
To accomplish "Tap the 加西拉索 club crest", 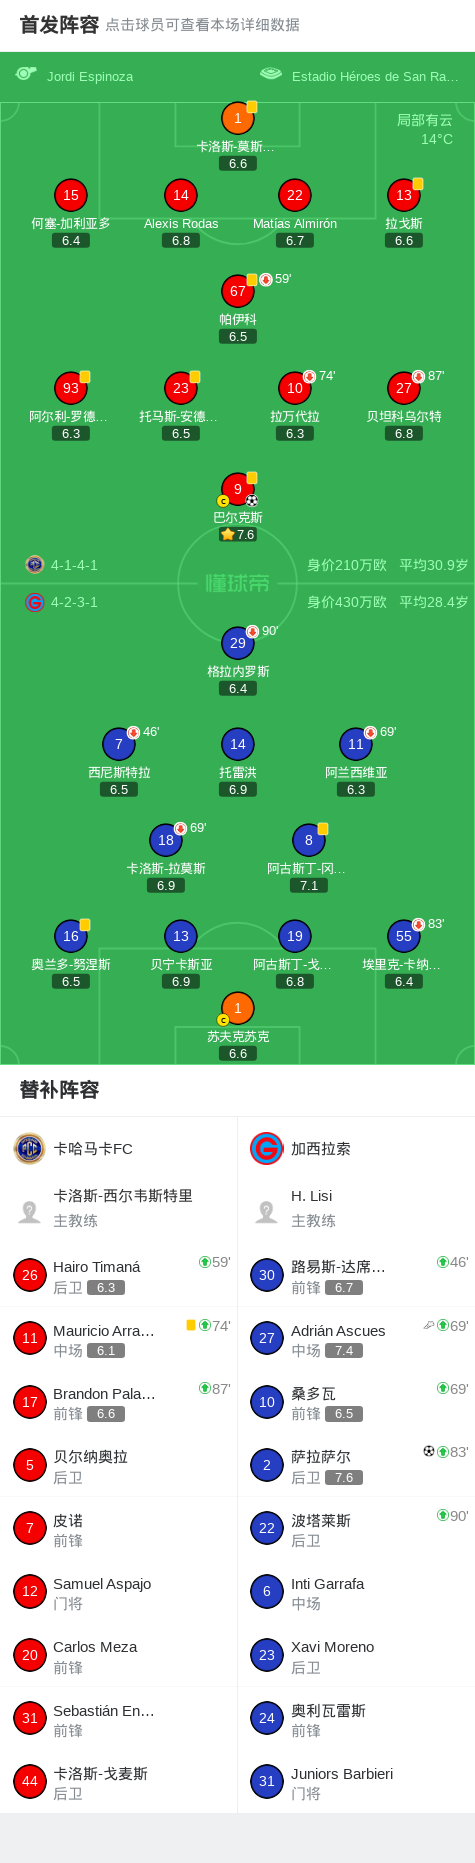I will pyautogui.click(x=267, y=1148).
